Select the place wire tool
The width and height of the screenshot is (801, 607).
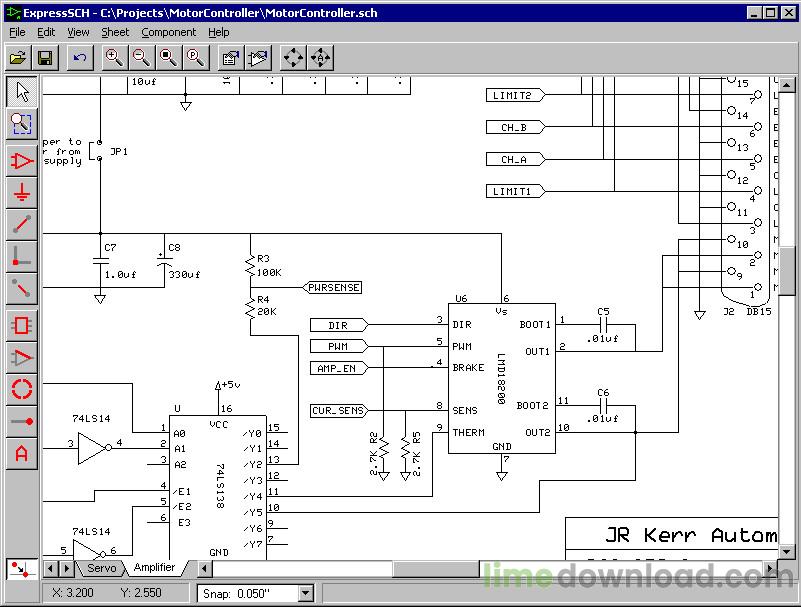click(22, 225)
